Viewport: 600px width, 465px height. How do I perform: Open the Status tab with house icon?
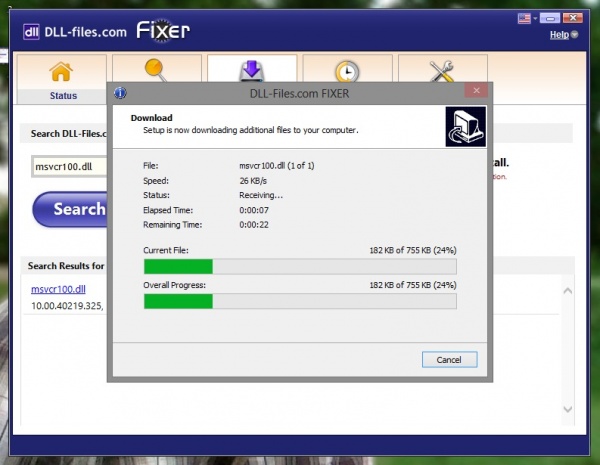tap(62, 79)
